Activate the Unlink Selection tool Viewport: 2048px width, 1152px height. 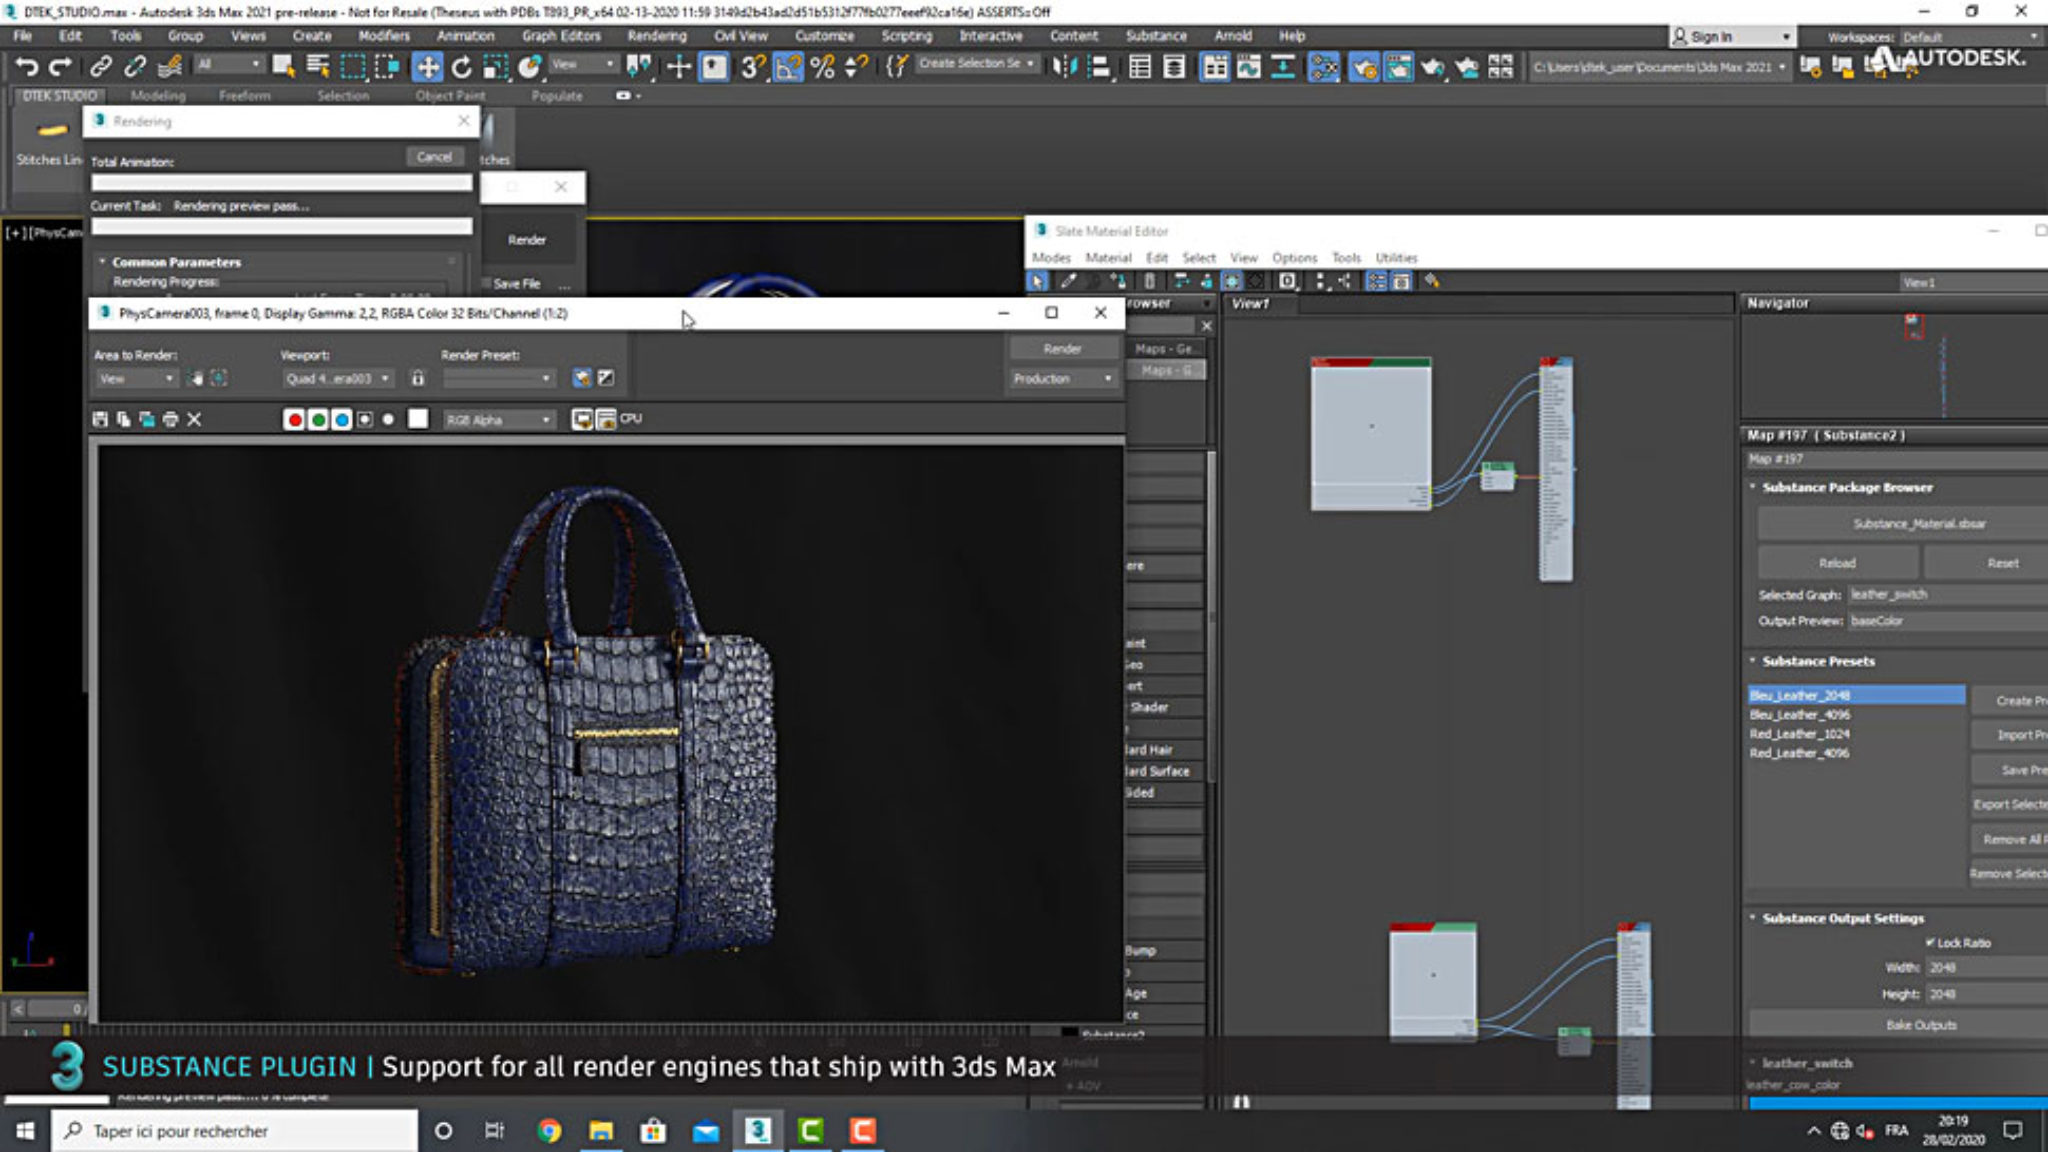pyautogui.click(x=135, y=67)
